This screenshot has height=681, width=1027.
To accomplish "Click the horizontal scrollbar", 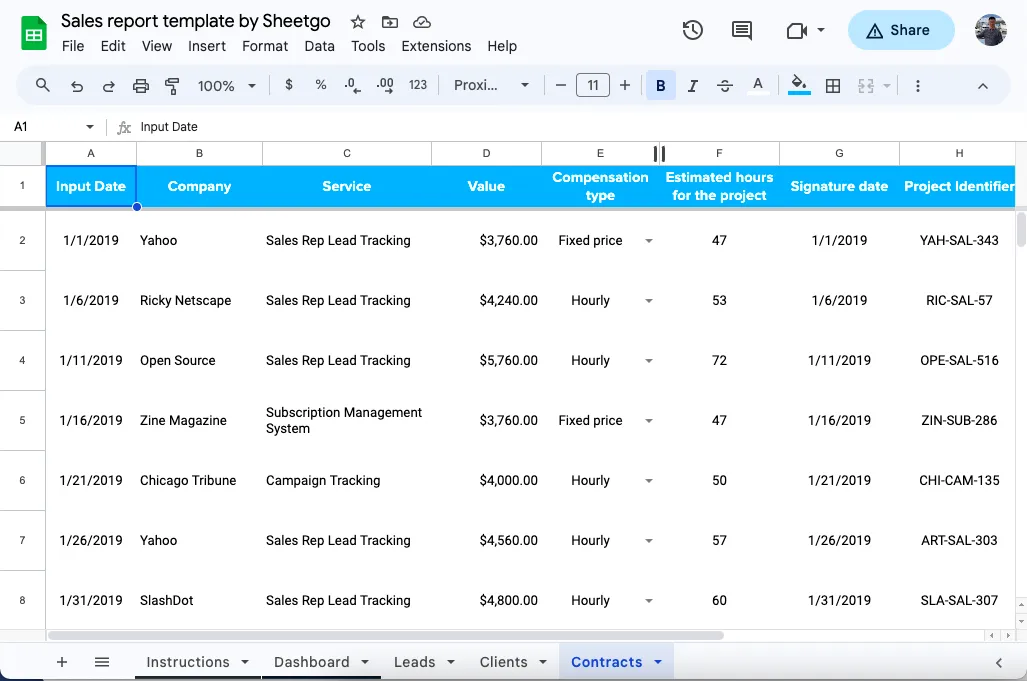I will 386,635.
